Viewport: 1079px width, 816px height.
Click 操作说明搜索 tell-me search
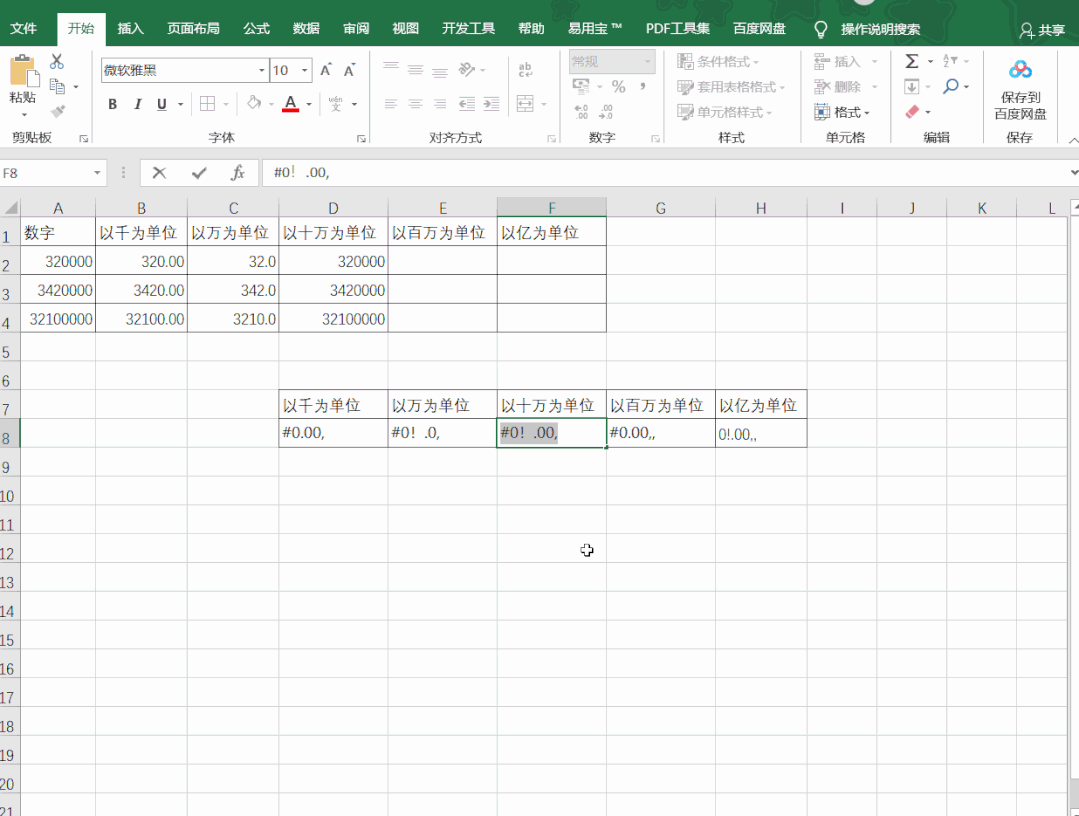[880, 29]
